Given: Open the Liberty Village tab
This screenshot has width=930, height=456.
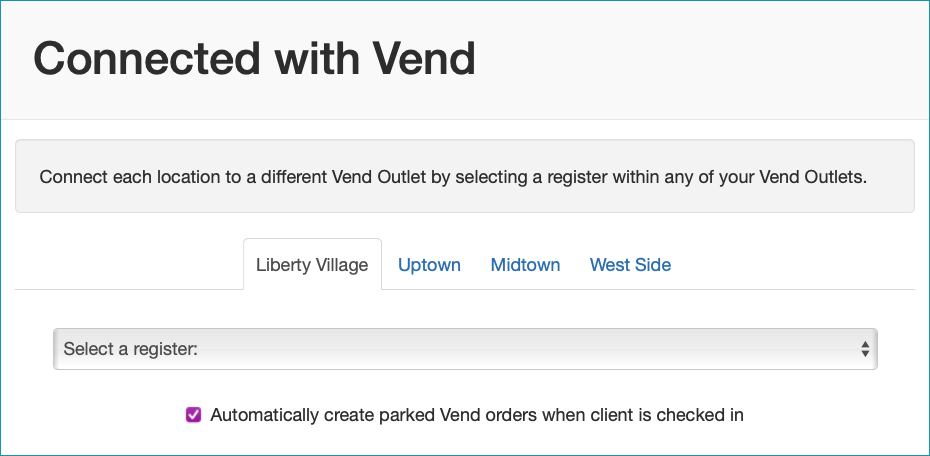Looking at the screenshot, I should tap(312, 265).
